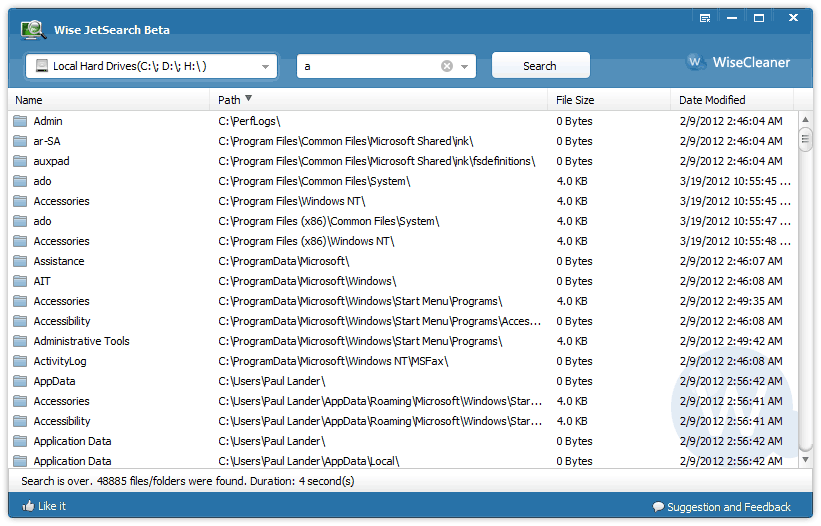Select the AppData folder icon
This screenshot has height=526, width=821.
click(x=20, y=381)
